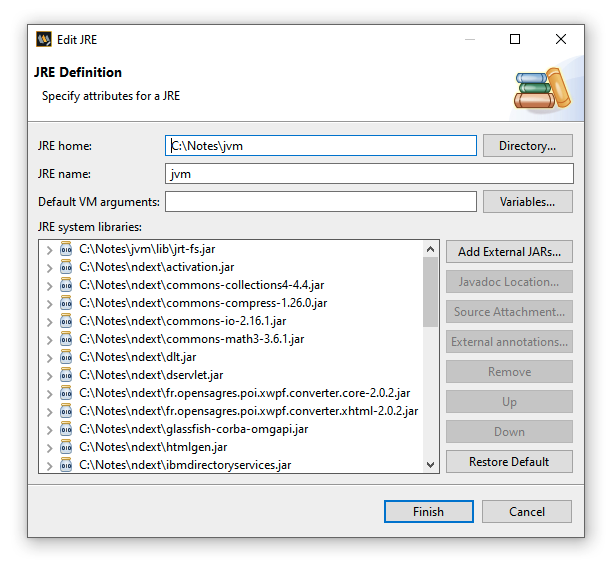Select the xwpf.converter.xhtml-2.0.2.jar library

pyautogui.click(x=248, y=411)
